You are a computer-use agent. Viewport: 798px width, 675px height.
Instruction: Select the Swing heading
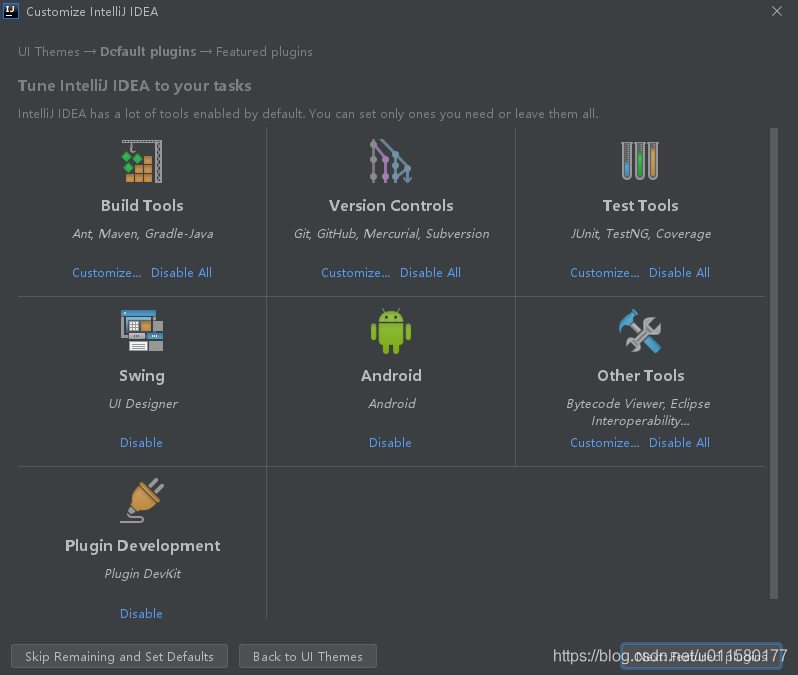pos(142,376)
